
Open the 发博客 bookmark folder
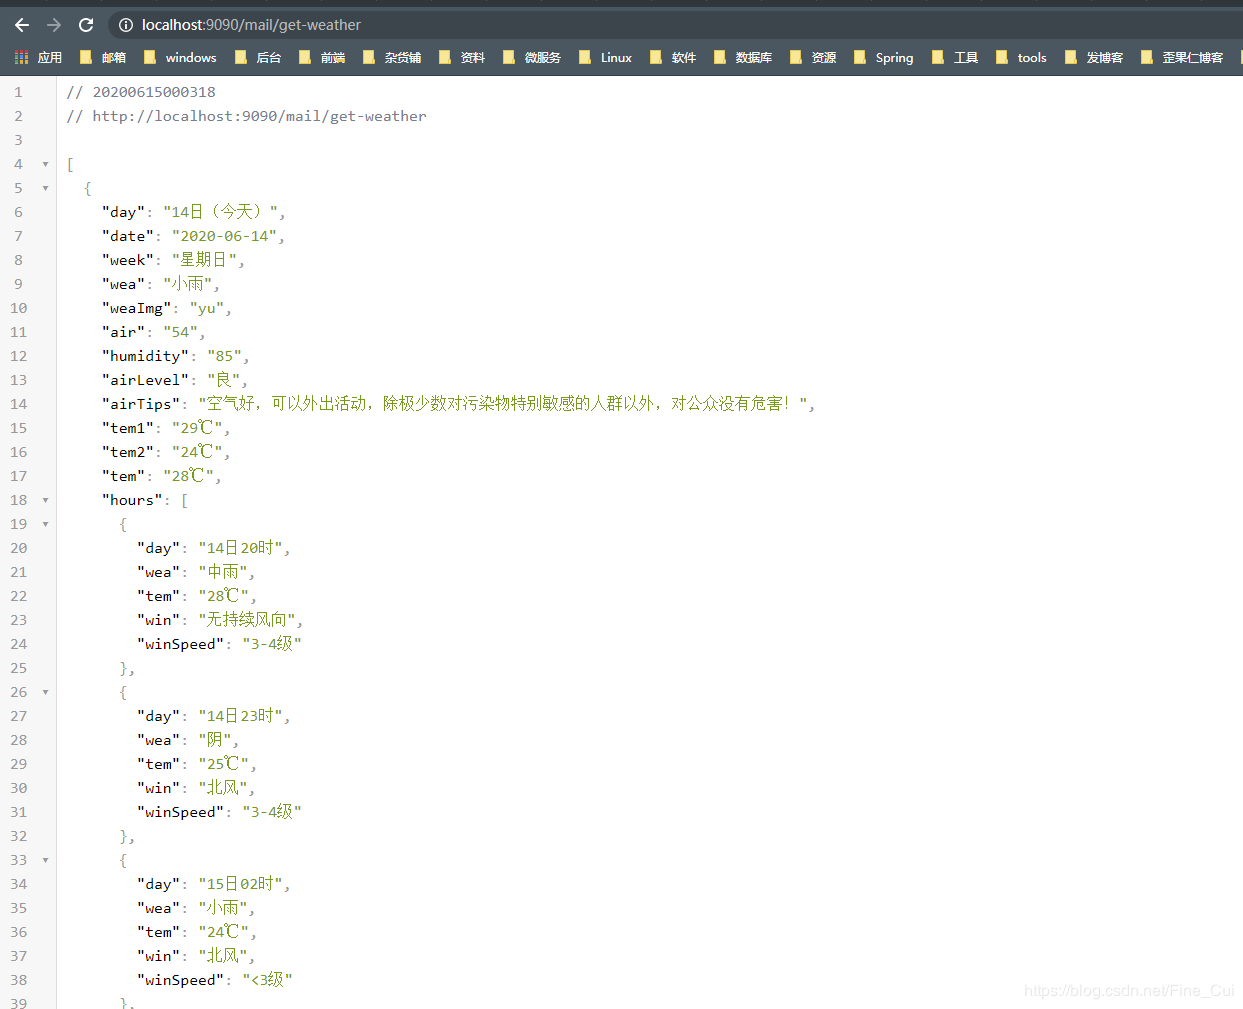[1094, 58]
